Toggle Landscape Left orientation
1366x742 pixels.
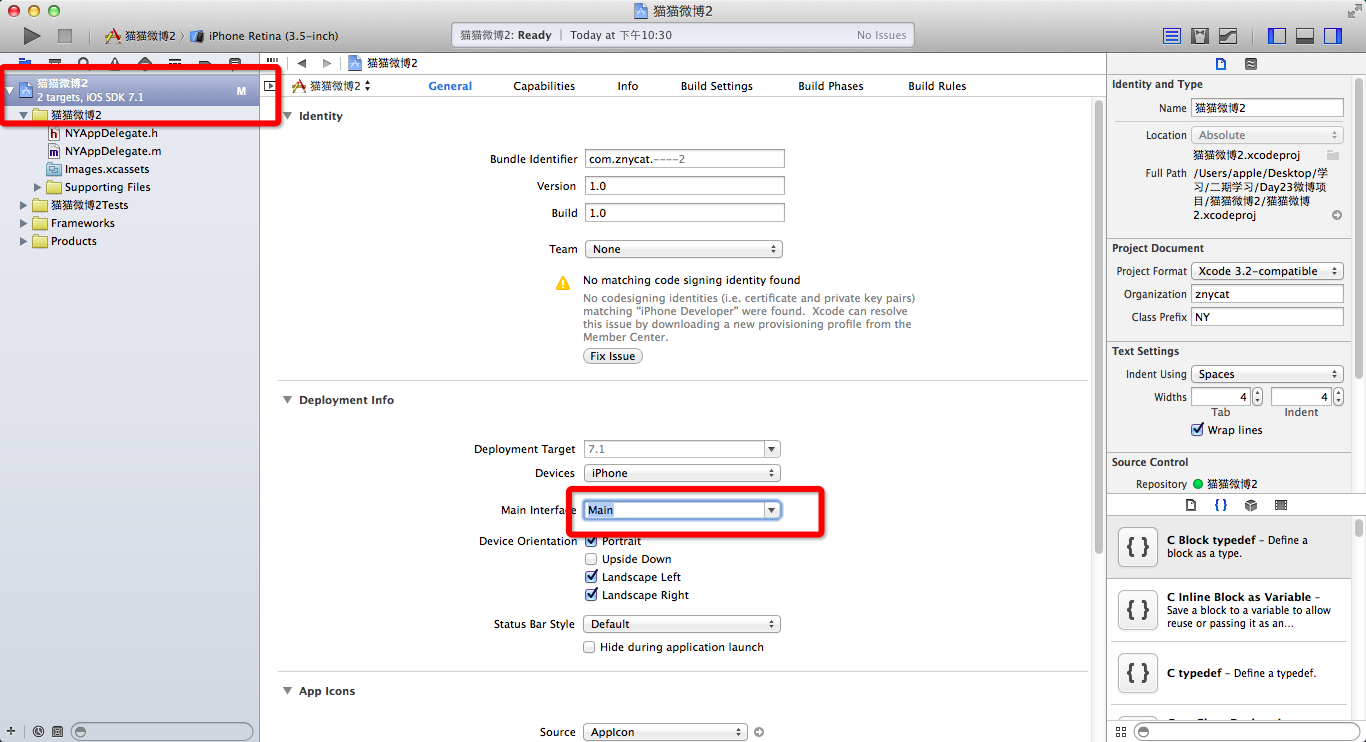591,577
